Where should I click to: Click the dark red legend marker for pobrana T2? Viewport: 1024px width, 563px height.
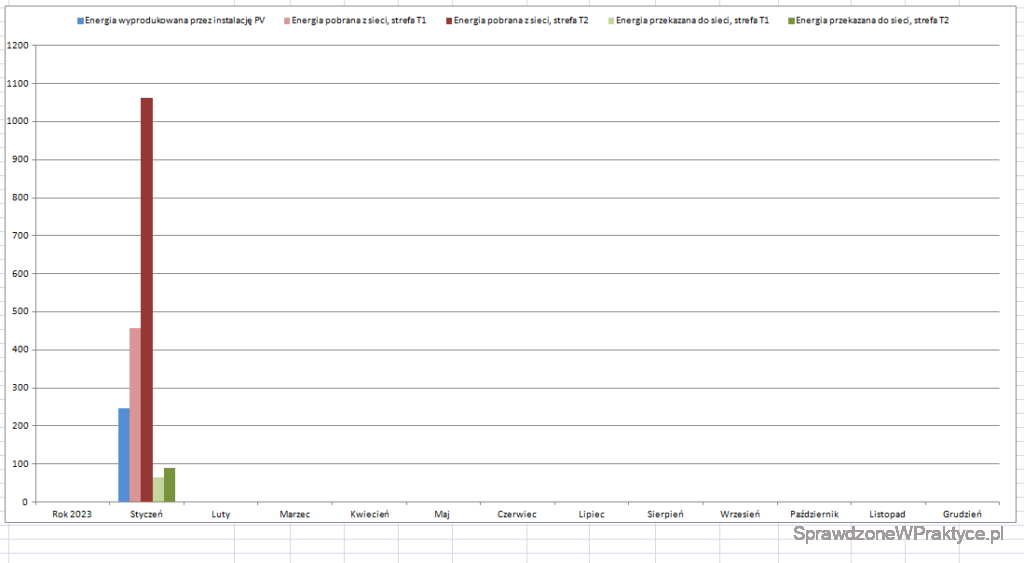(449, 20)
